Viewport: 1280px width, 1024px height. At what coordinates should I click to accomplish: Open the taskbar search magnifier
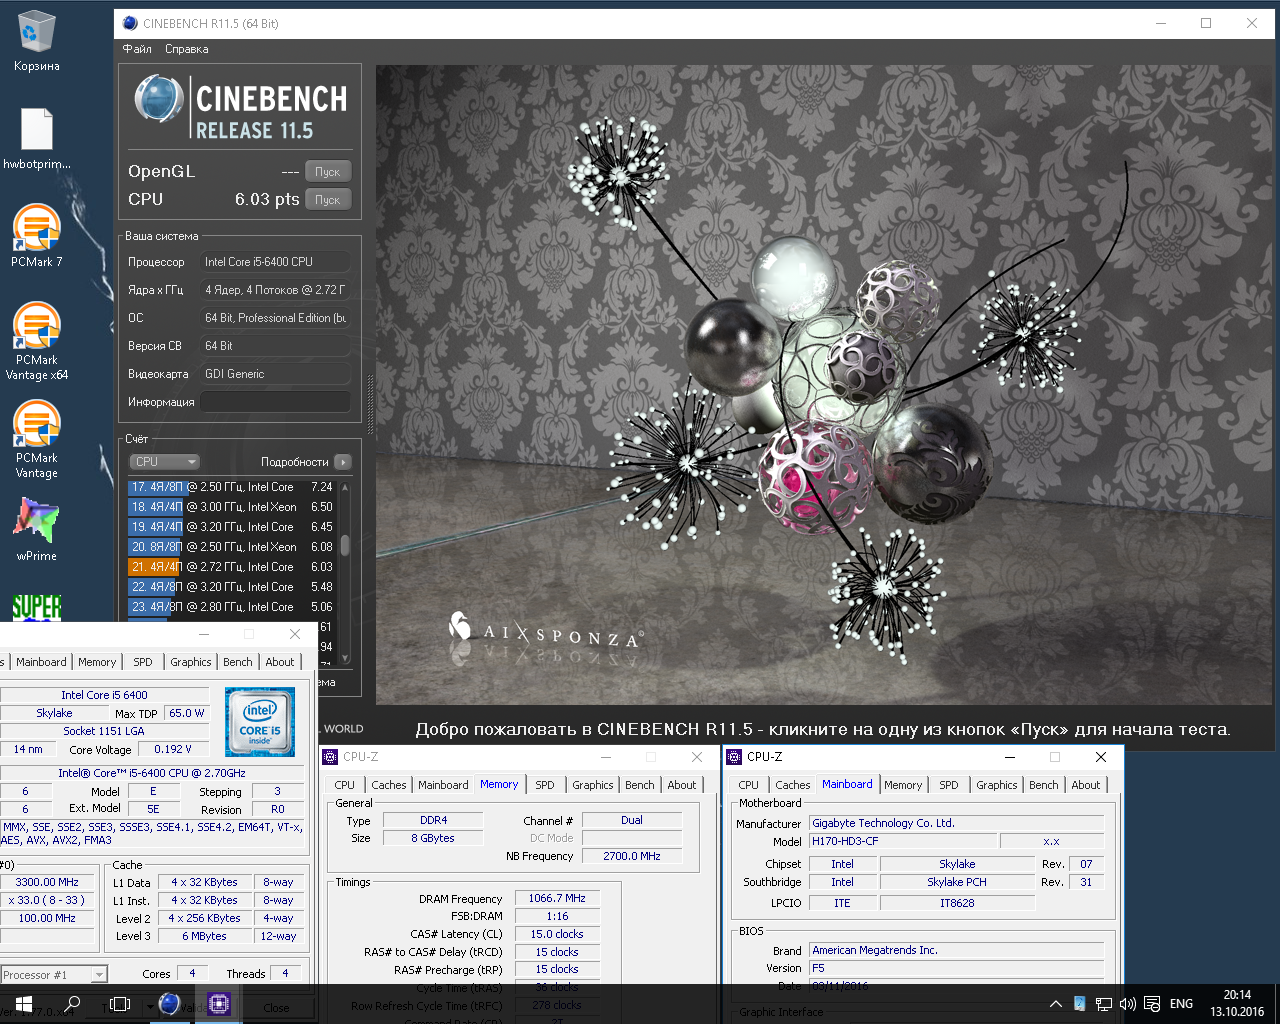72,1003
